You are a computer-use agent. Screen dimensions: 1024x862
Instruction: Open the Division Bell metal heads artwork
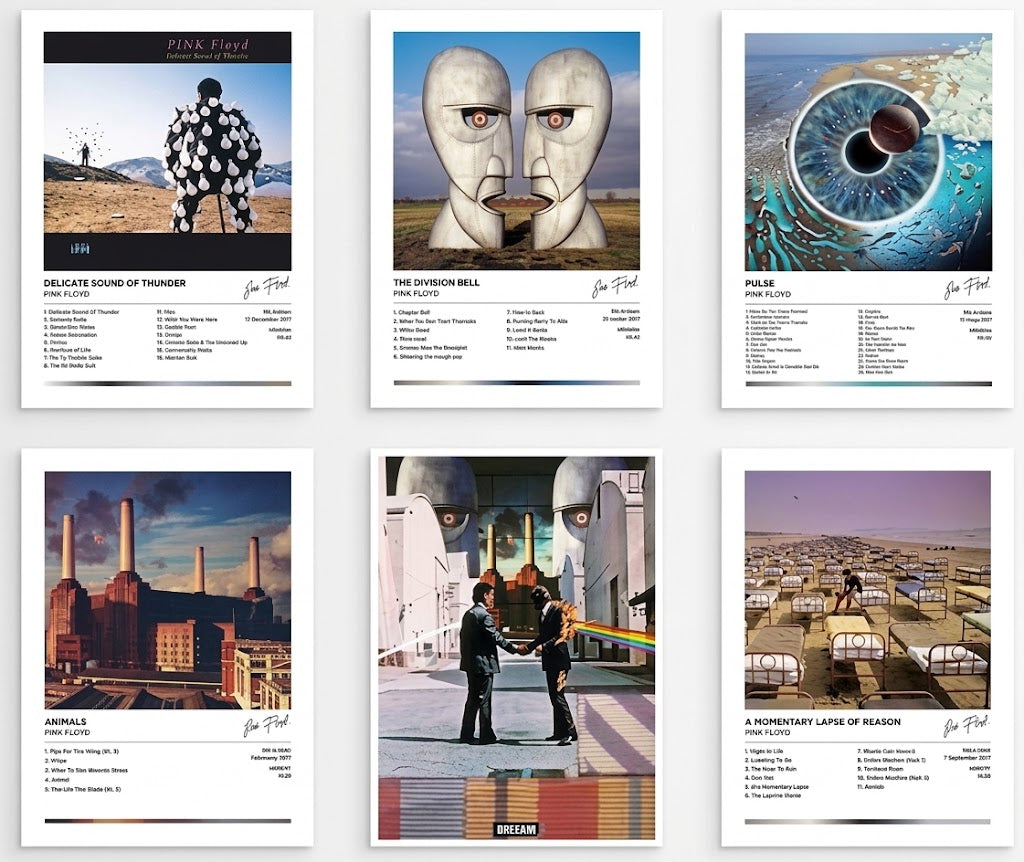(x=517, y=151)
